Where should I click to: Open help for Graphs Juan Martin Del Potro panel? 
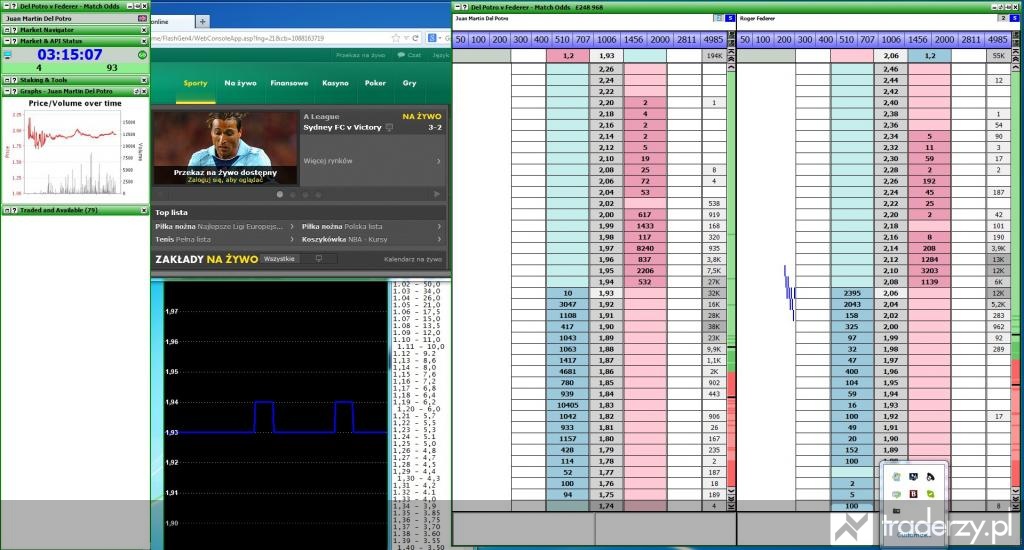[14, 91]
